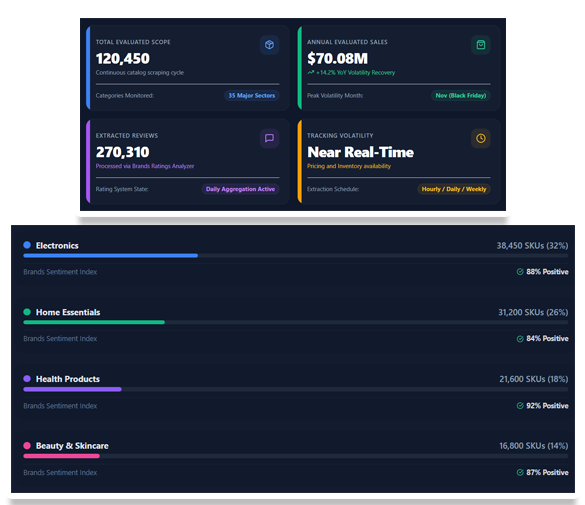Click the check icon next to 92% Positive
Image resolution: width=585 pixels, height=505 pixels.
tap(520, 405)
